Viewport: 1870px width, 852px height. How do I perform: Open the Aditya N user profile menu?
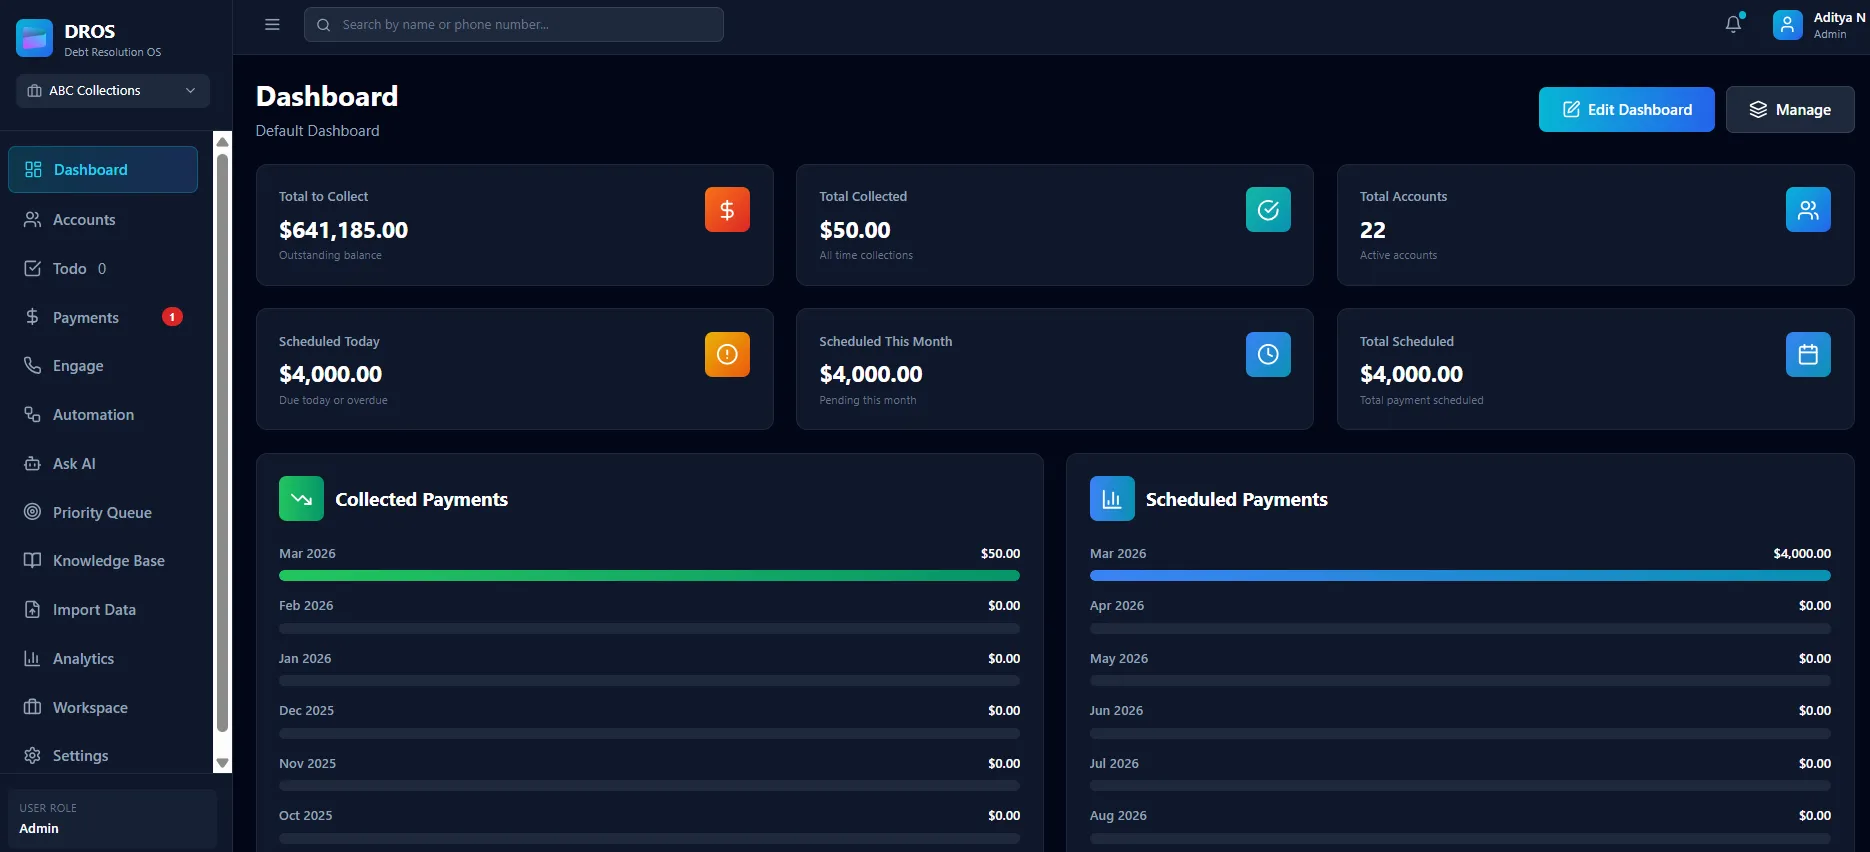pos(1819,25)
